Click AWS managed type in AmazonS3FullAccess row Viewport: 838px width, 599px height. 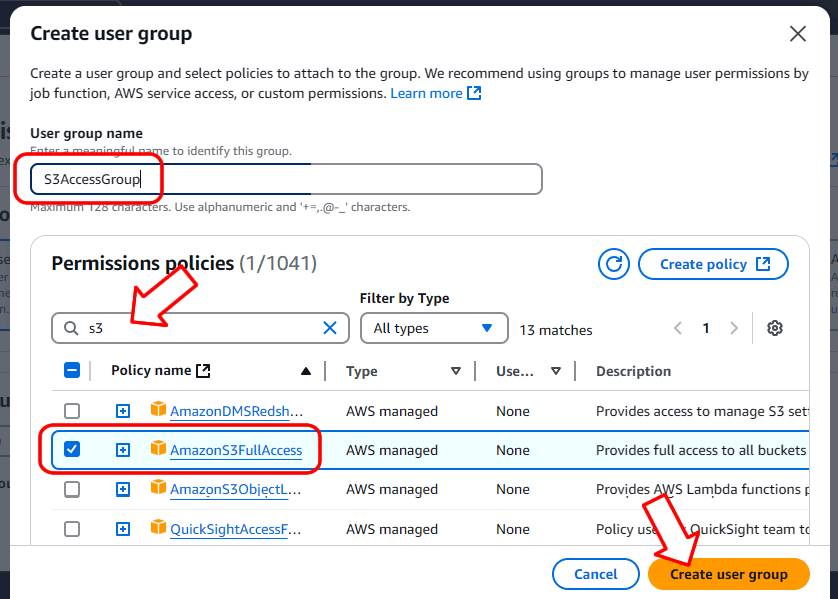[392, 450]
